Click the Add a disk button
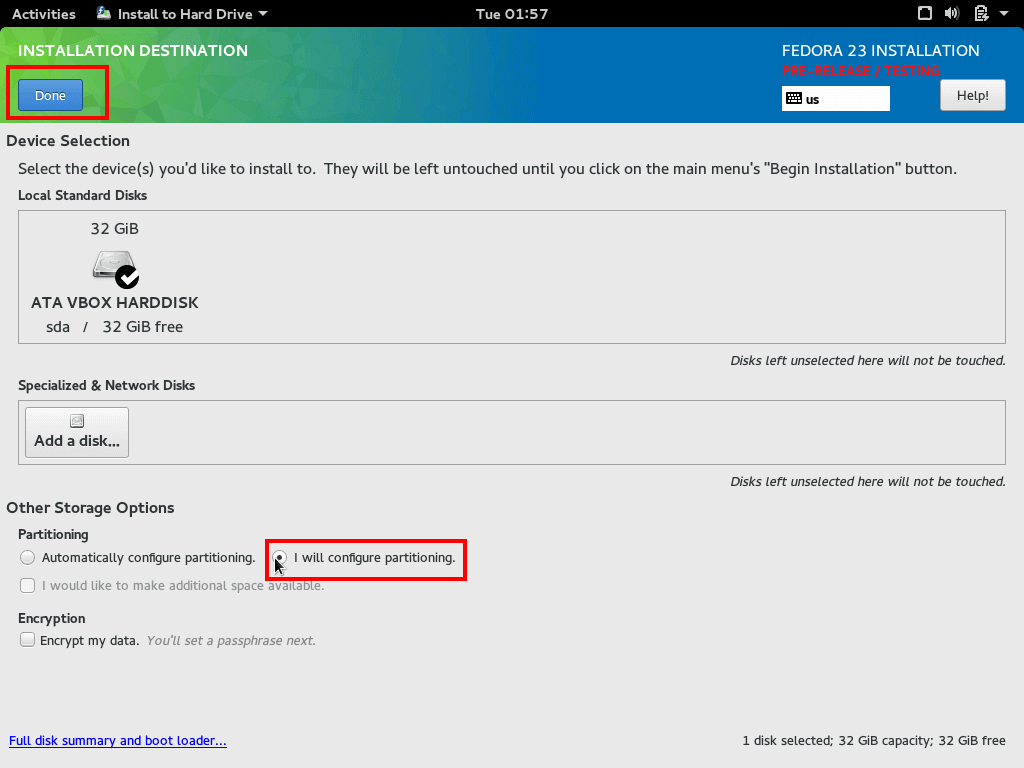Viewport: 1024px width, 768px height. coord(77,432)
